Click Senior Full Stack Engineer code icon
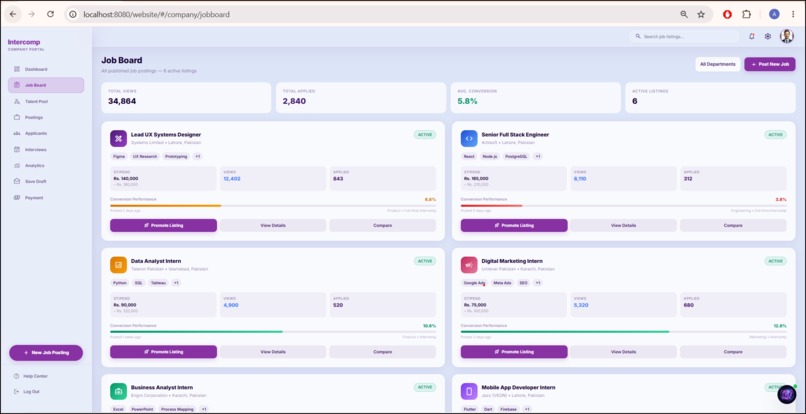The image size is (806, 414). [469, 138]
